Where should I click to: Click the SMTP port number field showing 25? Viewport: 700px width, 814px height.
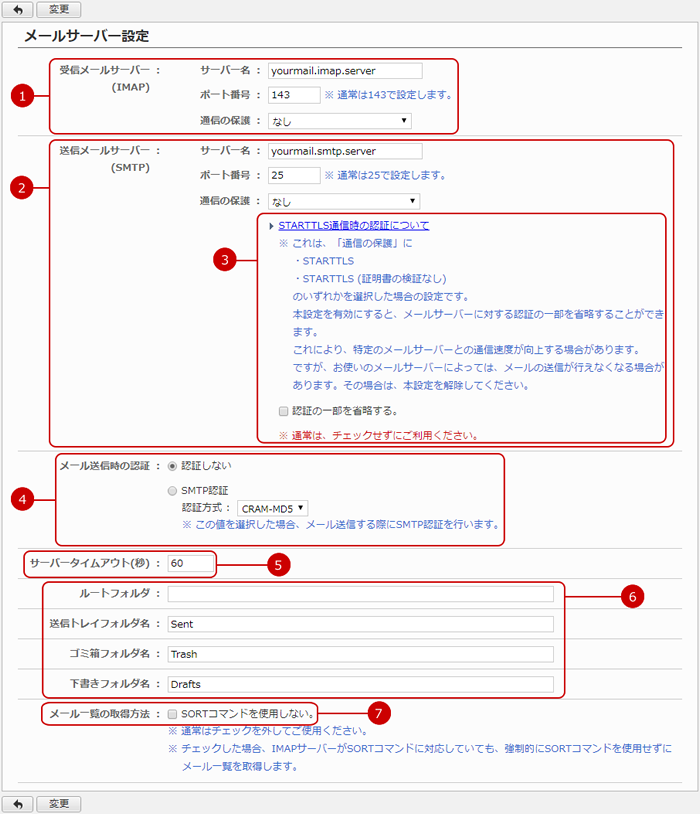294,175
